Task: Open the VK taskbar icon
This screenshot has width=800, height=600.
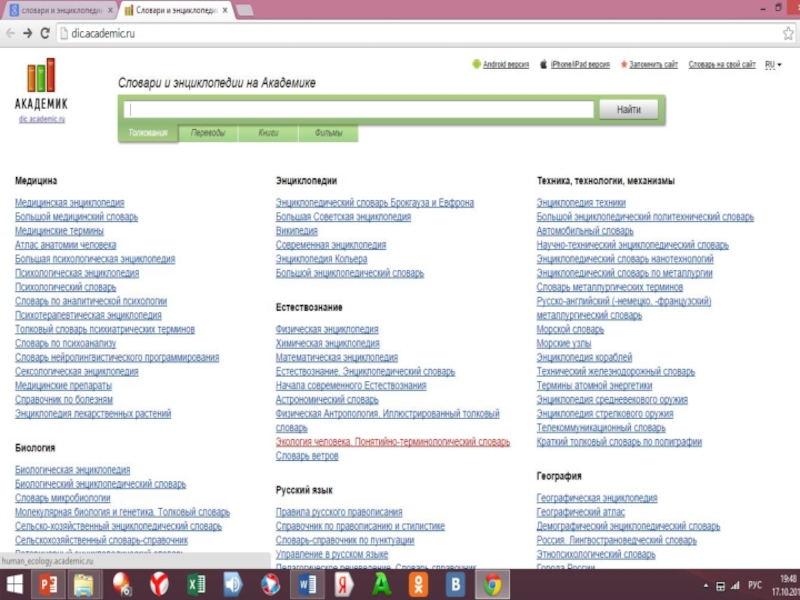Action: pos(455,585)
